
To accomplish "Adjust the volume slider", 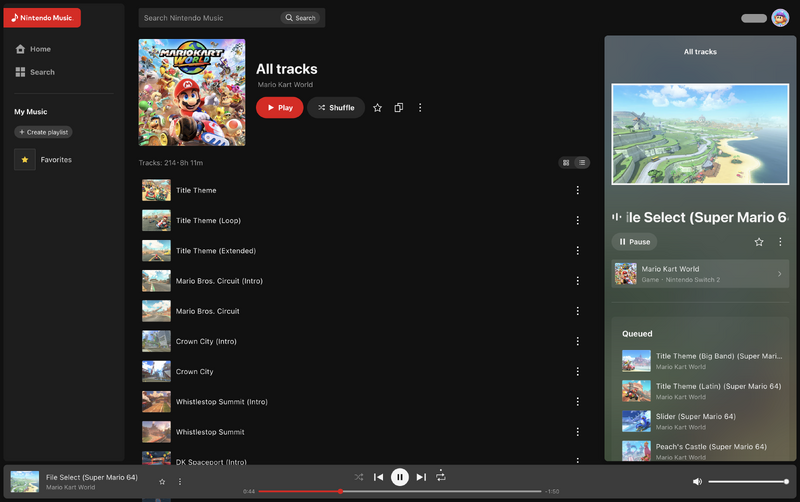I will pos(748,482).
